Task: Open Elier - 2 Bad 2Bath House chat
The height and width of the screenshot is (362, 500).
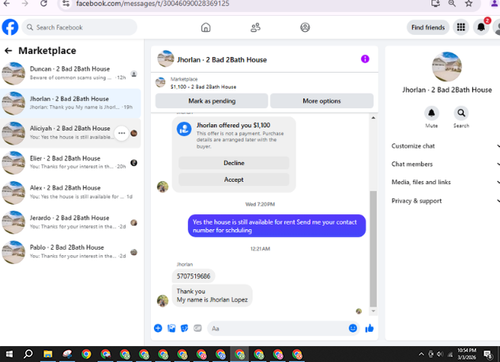Action: pos(70,163)
